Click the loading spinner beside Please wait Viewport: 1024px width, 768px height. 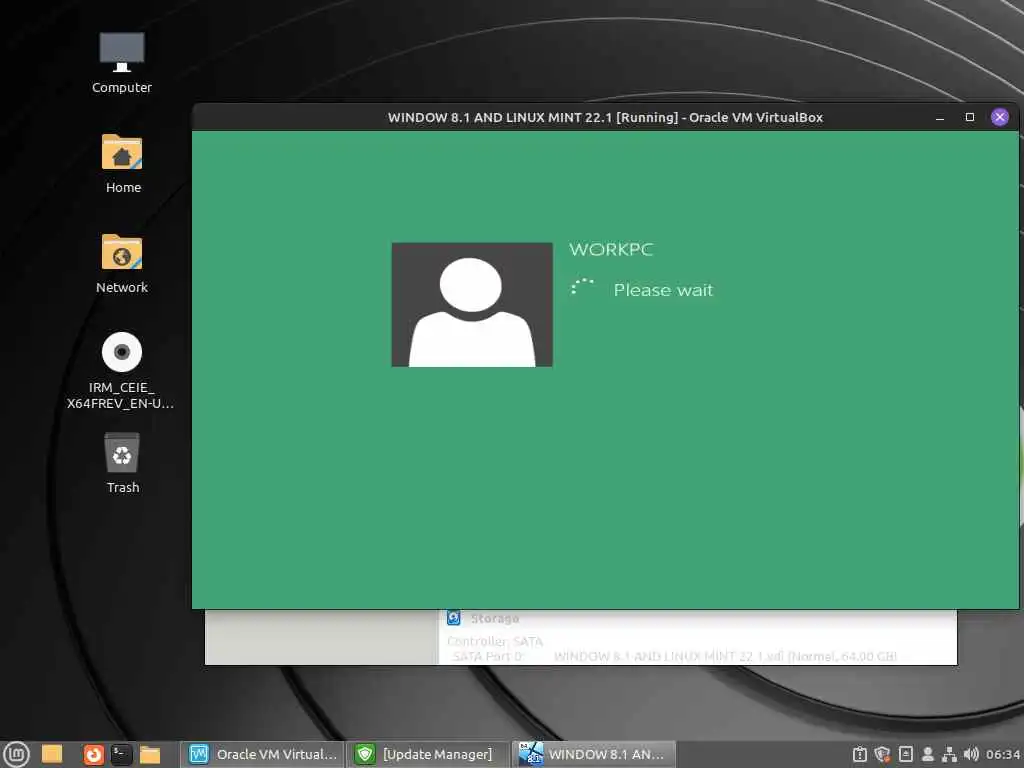pyautogui.click(x=581, y=287)
